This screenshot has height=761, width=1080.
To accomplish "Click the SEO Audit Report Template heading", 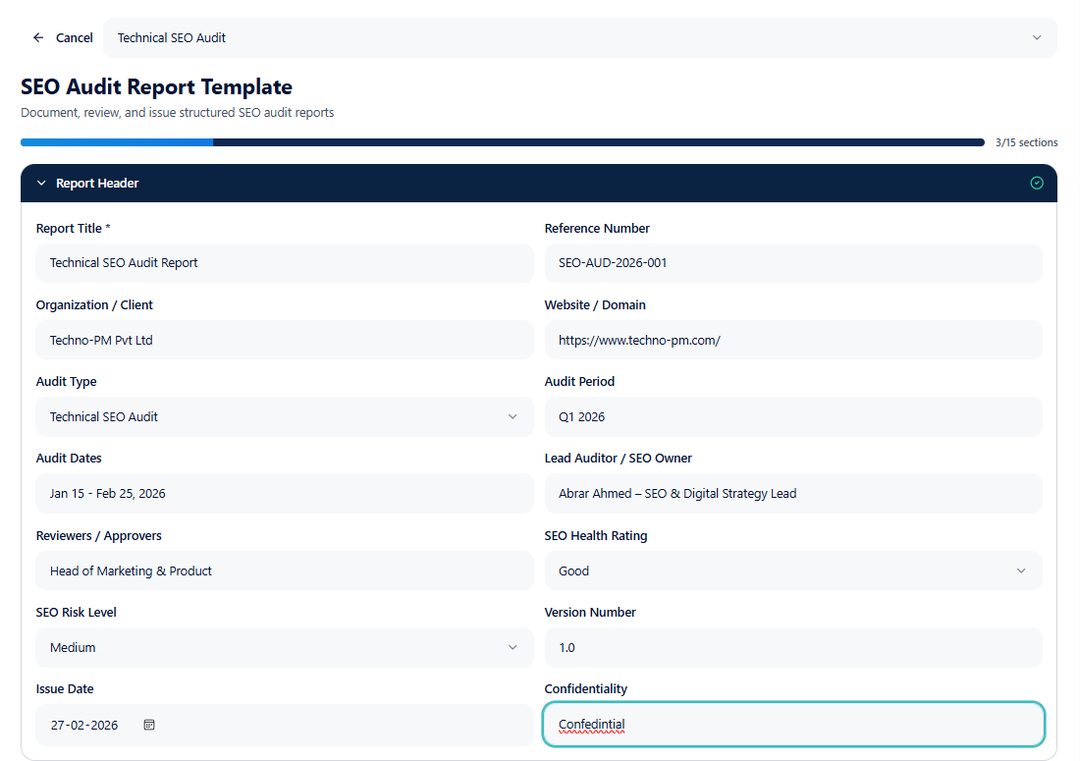I will click(x=156, y=87).
